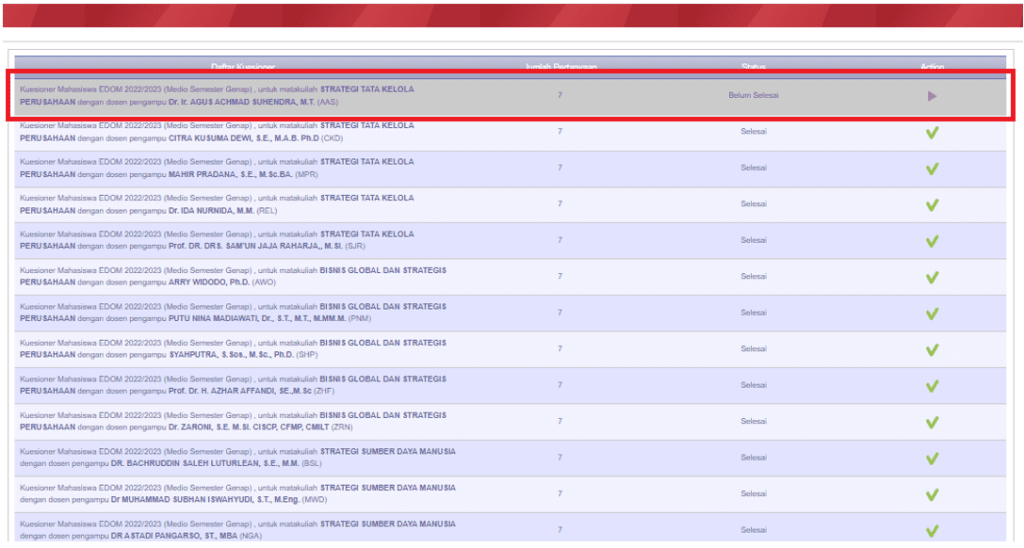Viewport: 1024px width, 548px height.
Task: Click green checkmark for Arry Widodo row
Action: 932,277
